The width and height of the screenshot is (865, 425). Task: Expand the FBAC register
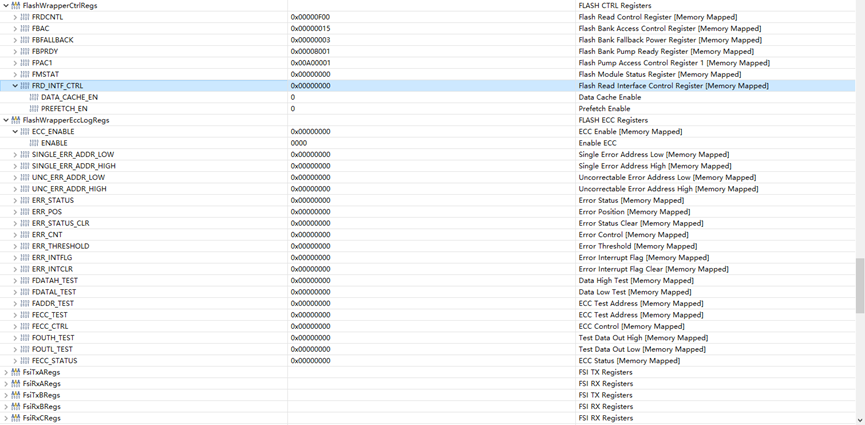point(15,29)
